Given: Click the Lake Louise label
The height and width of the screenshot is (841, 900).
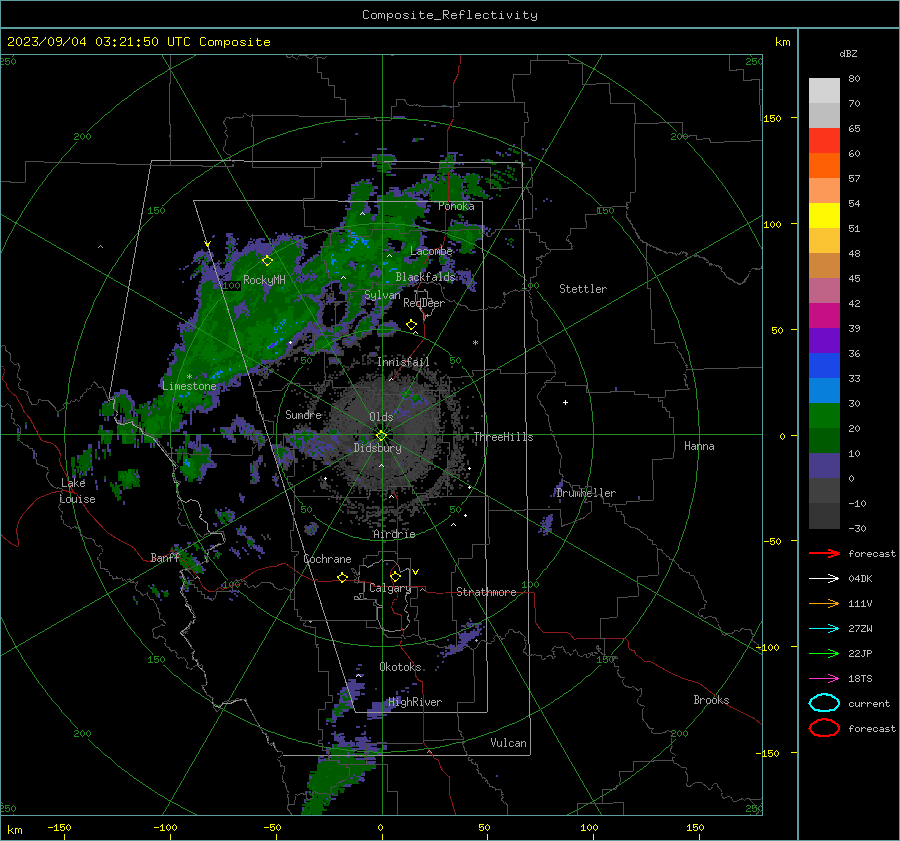Looking at the screenshot, I should (x=77, y=491).
